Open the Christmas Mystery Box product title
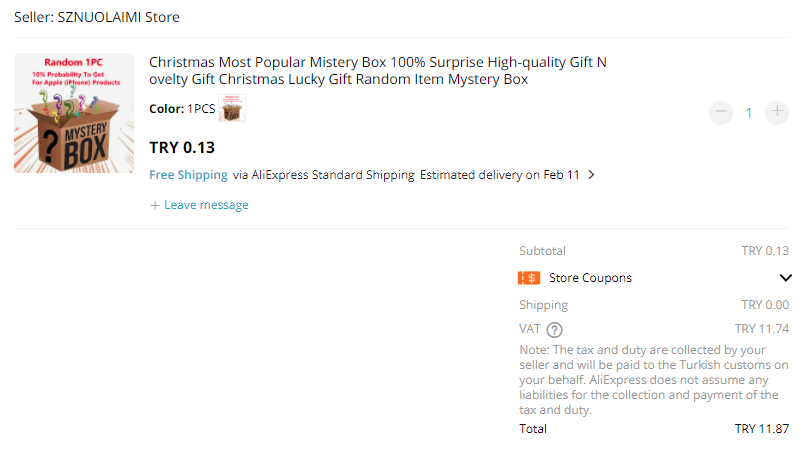 (377, 71)
